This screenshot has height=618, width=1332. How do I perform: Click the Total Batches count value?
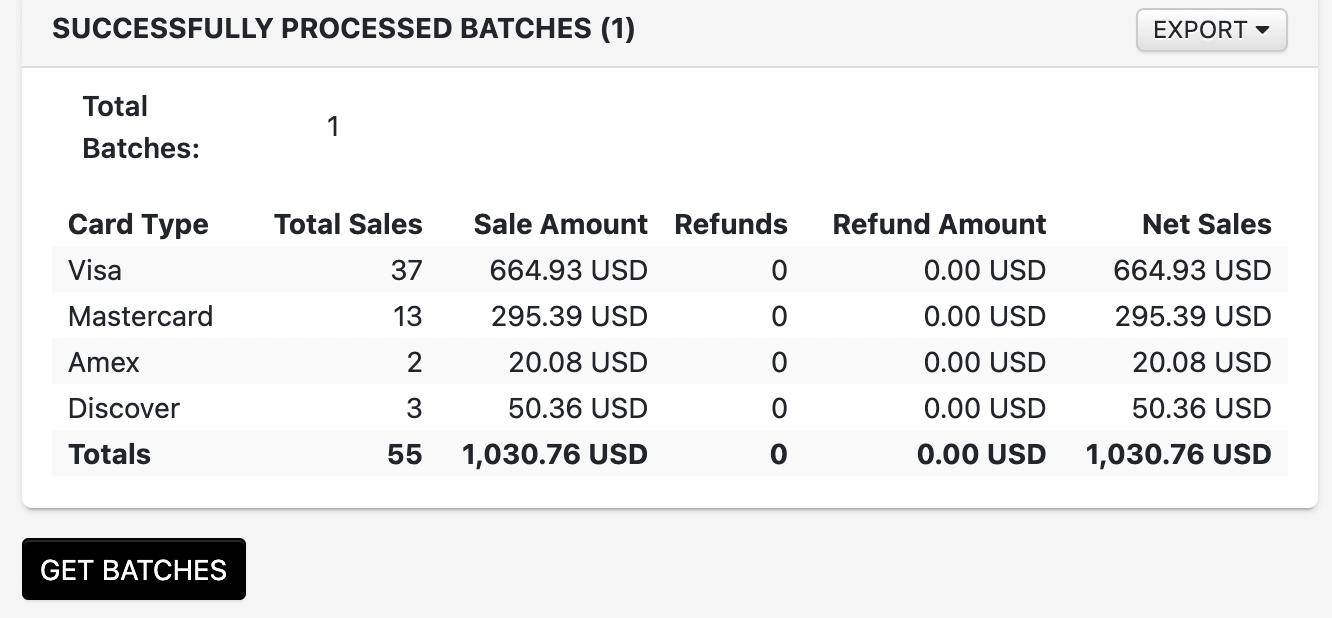click(333, 126)
